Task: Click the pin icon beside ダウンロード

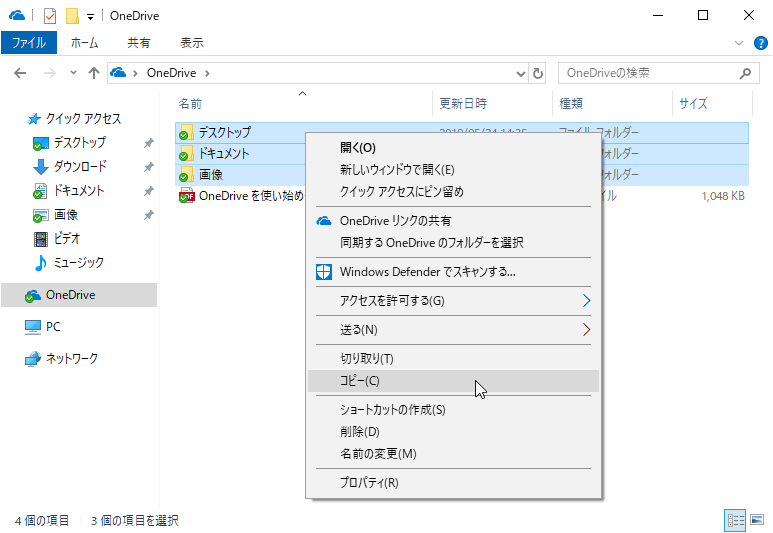Action: [x=148, y=167]
